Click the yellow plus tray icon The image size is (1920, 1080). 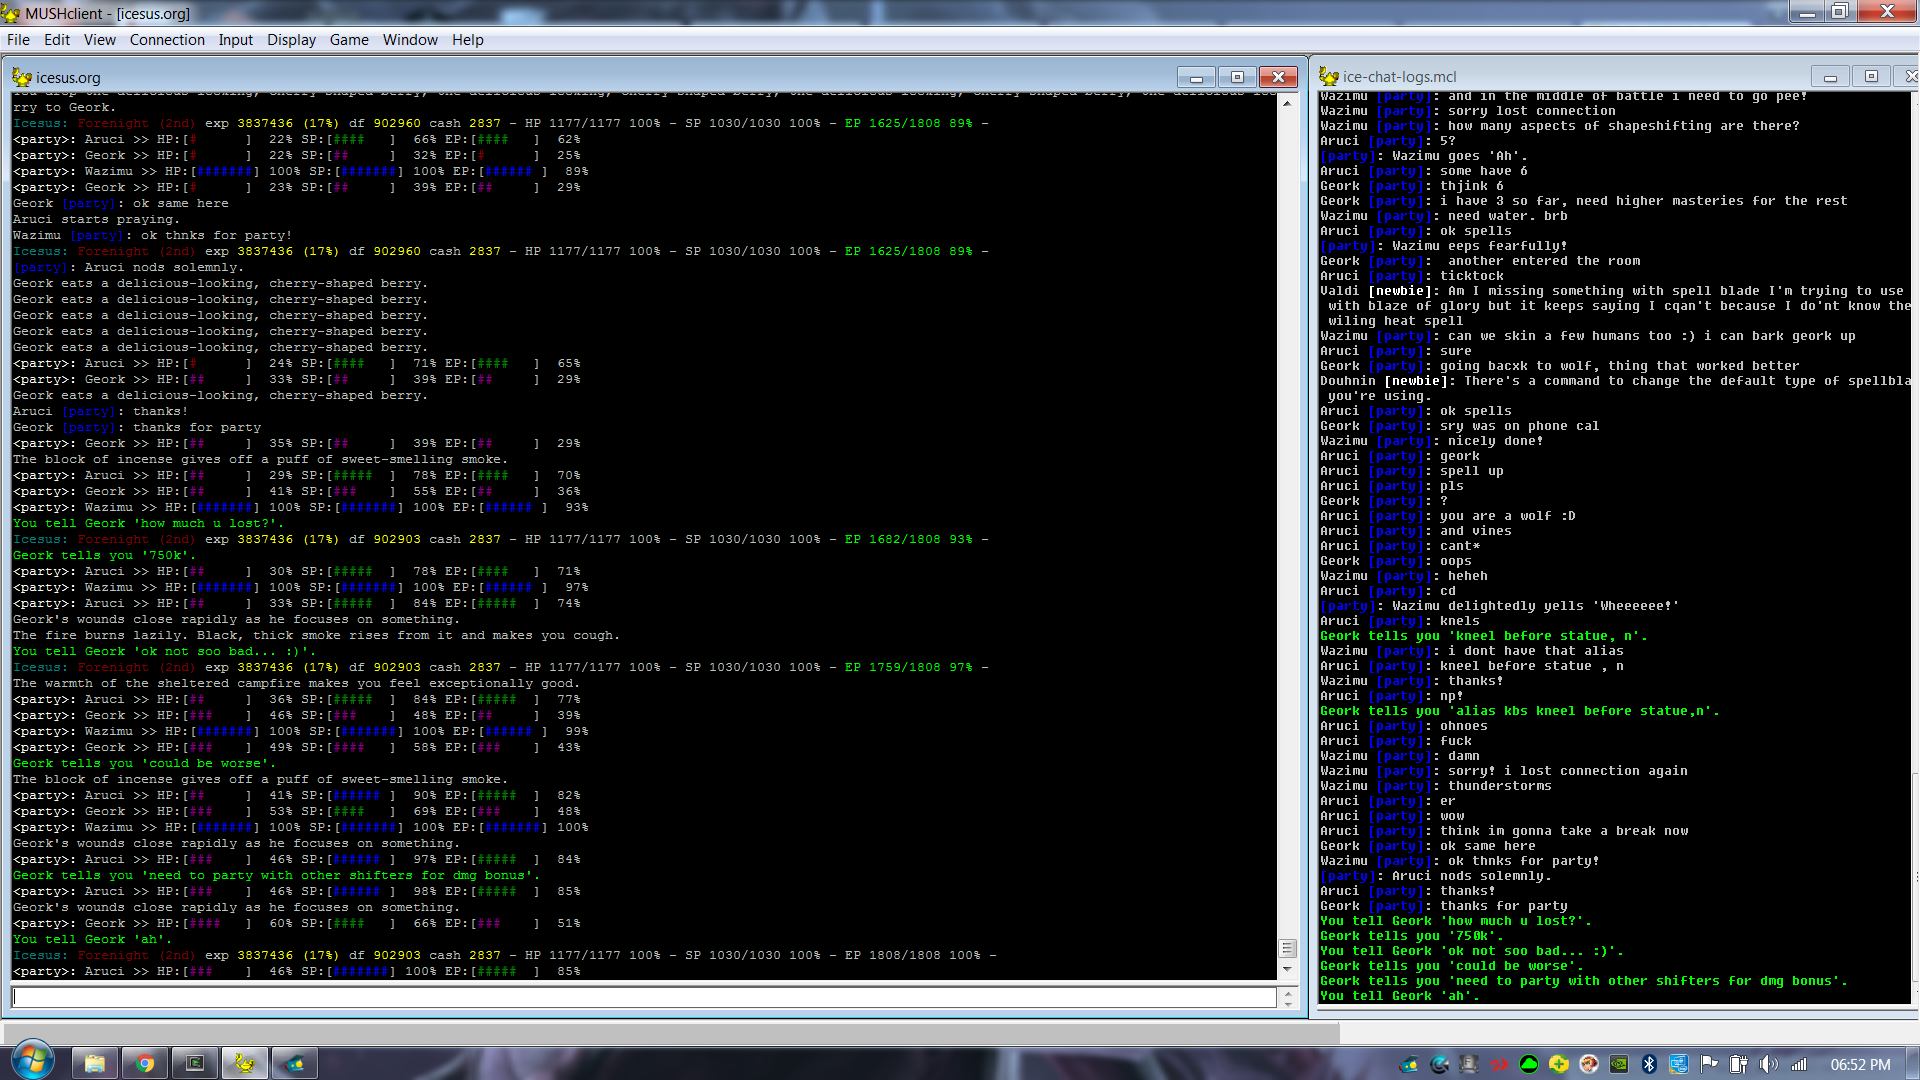(1559, 1064)
